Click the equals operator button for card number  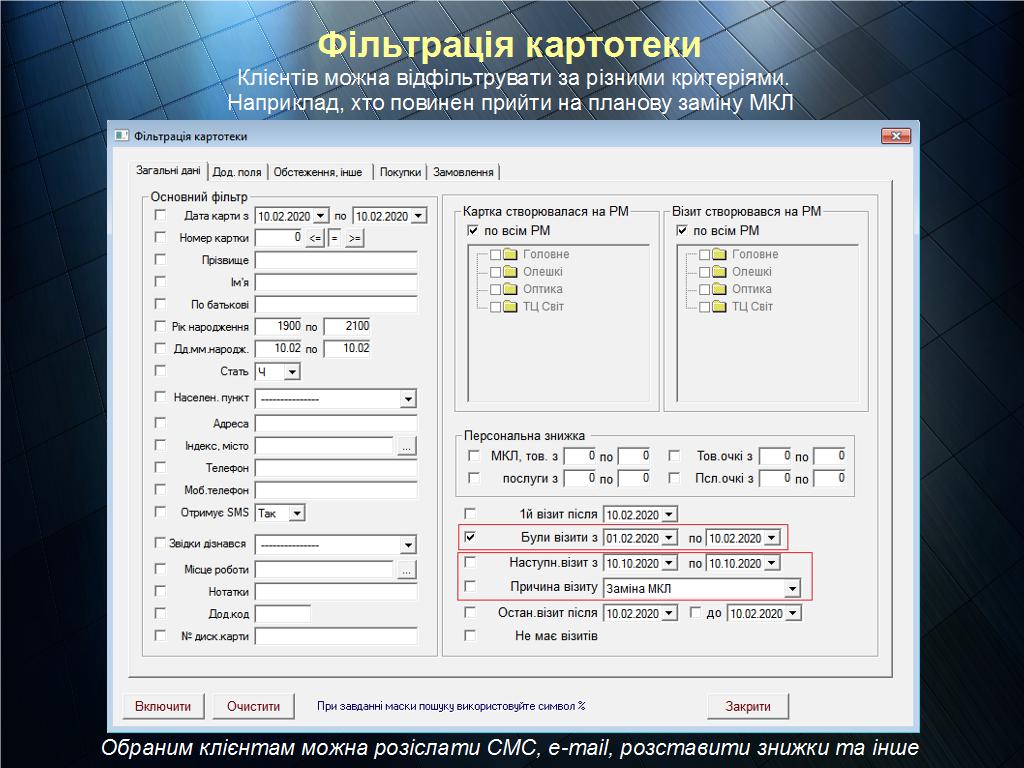335,238
